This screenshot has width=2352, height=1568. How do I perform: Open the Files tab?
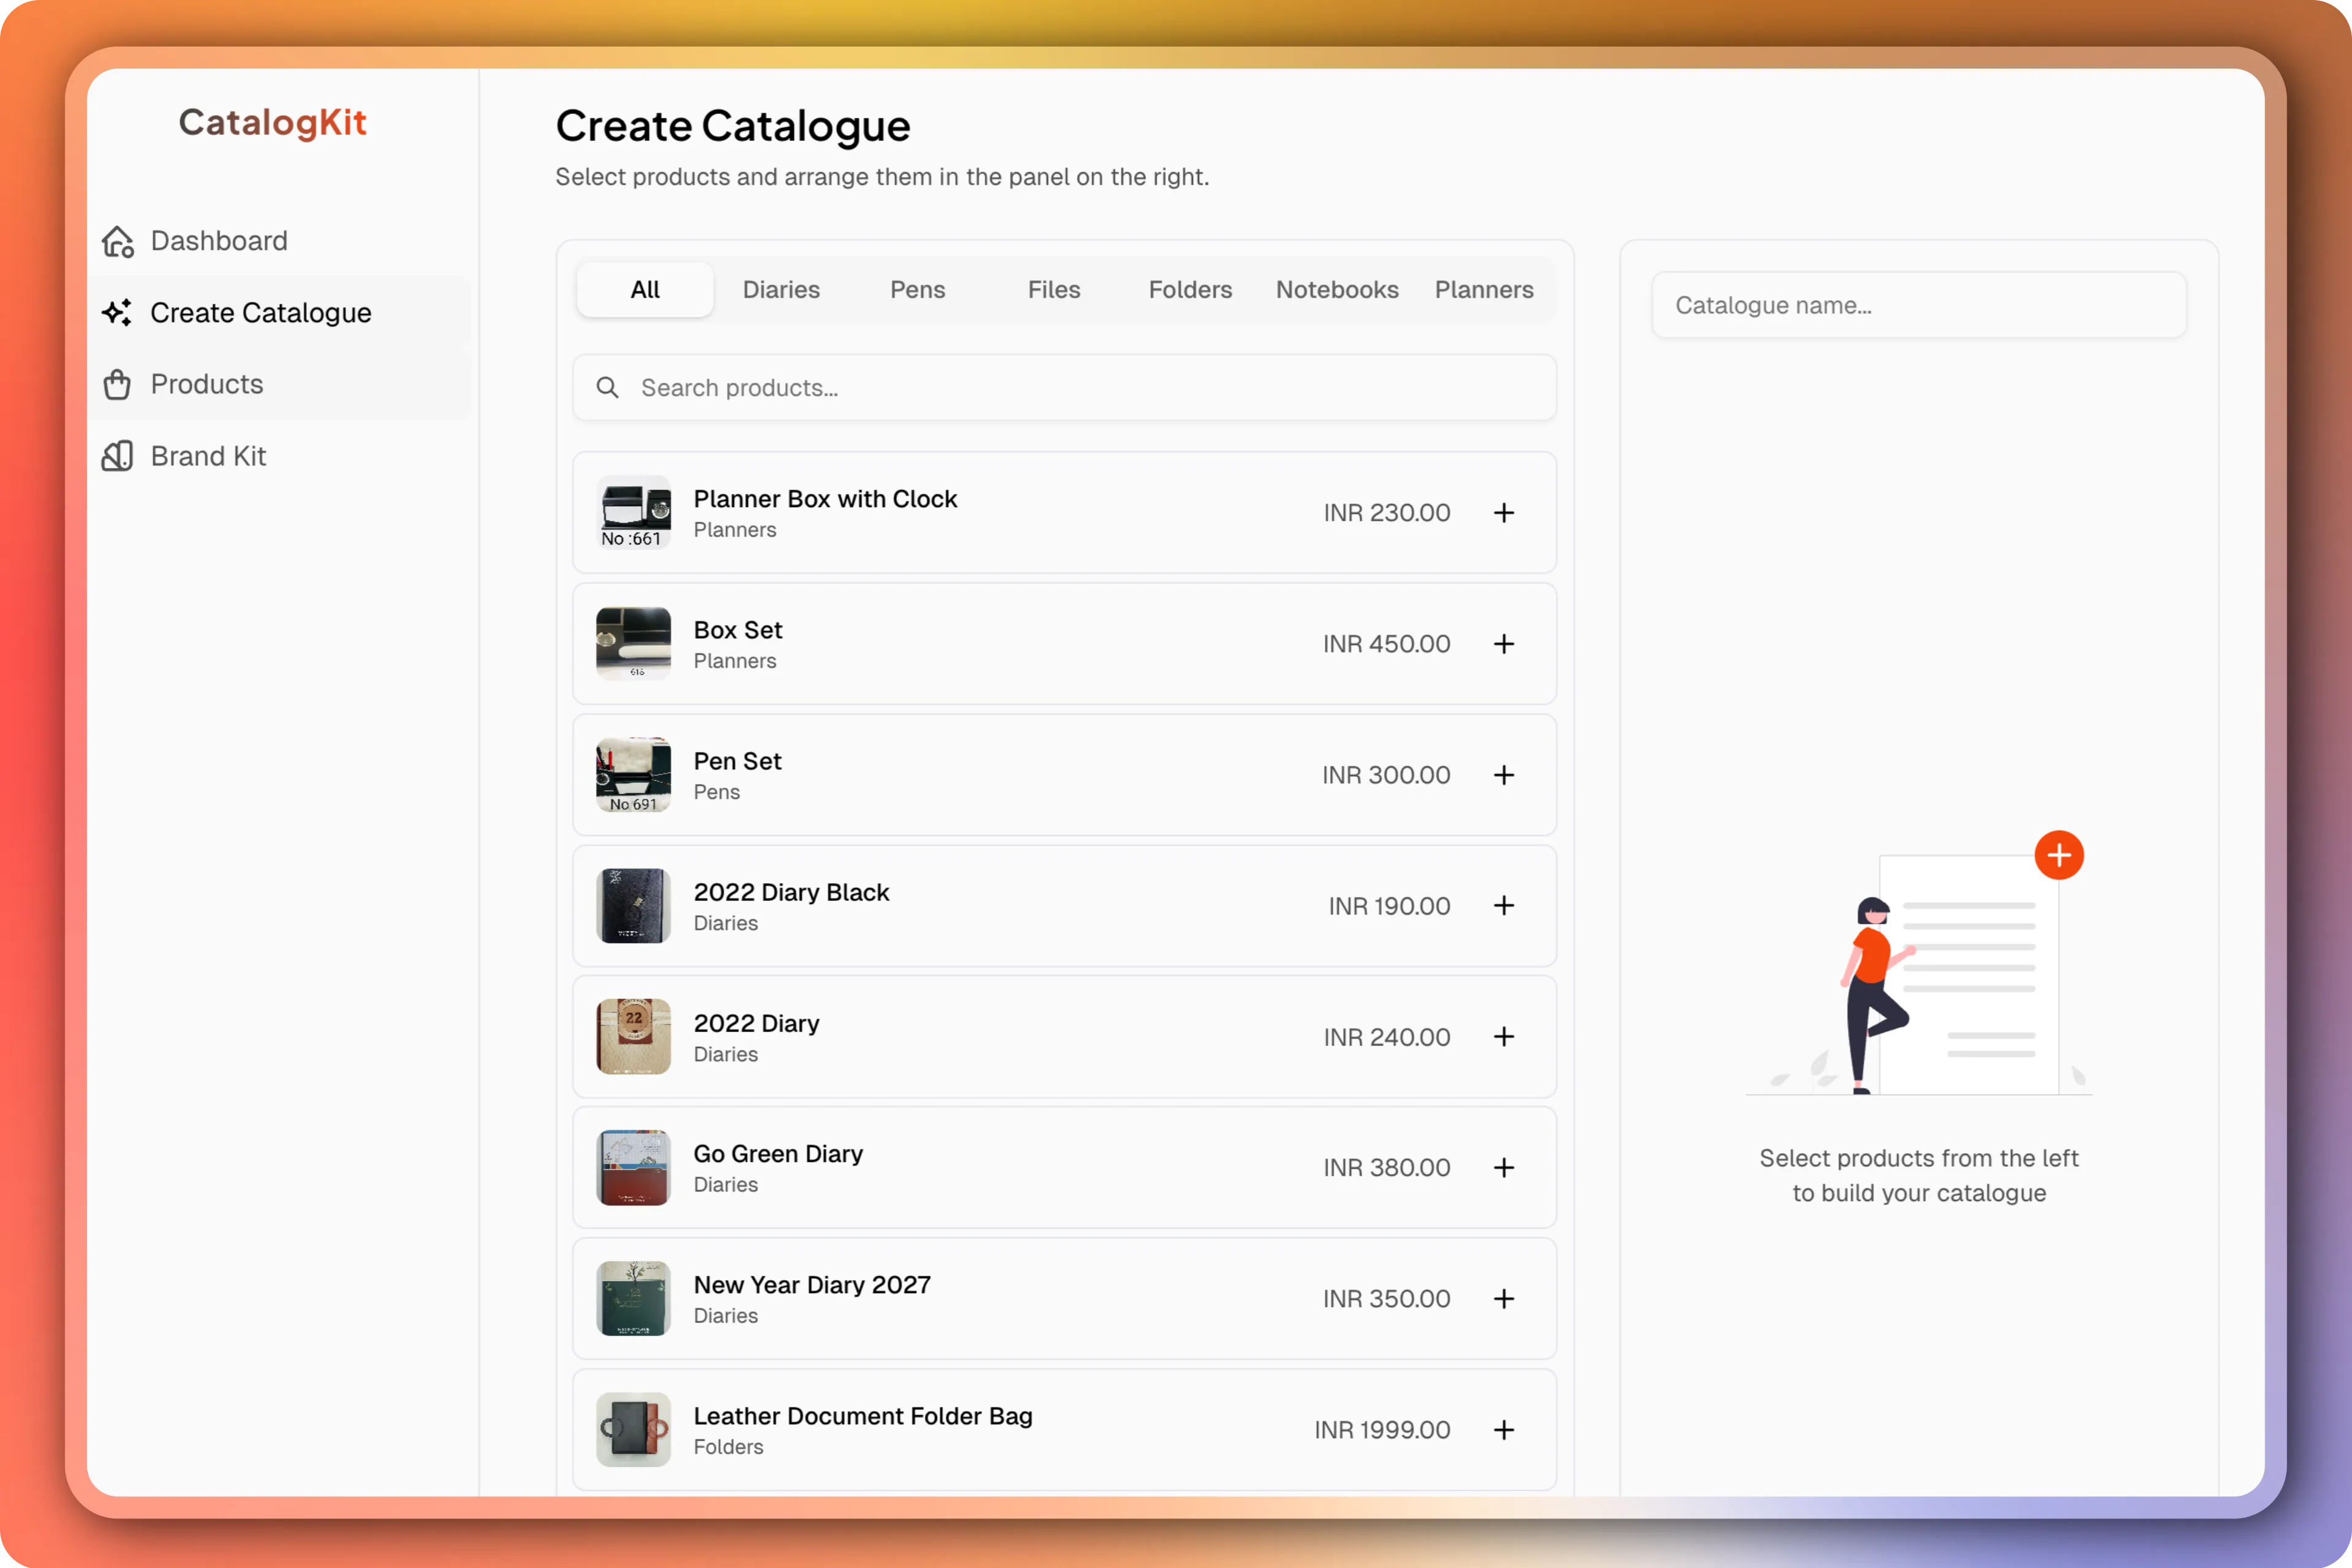click(1054, 290)
